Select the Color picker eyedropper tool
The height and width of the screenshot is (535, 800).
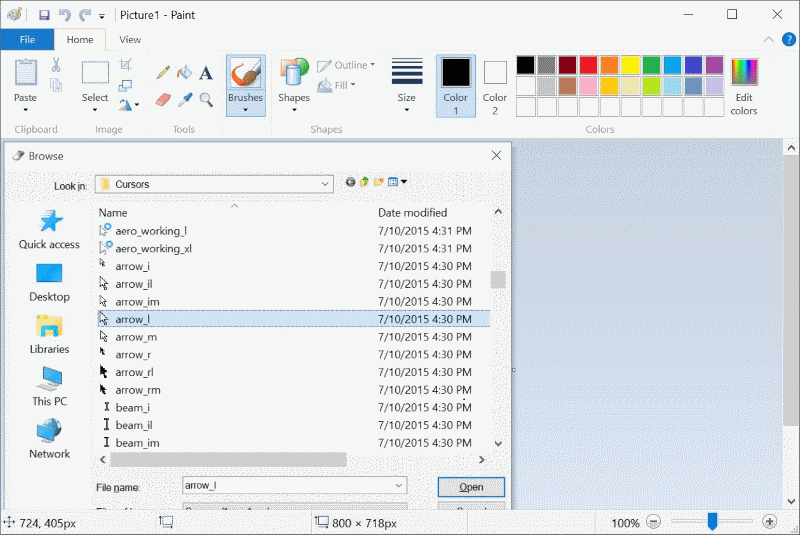tap(185, 99)
